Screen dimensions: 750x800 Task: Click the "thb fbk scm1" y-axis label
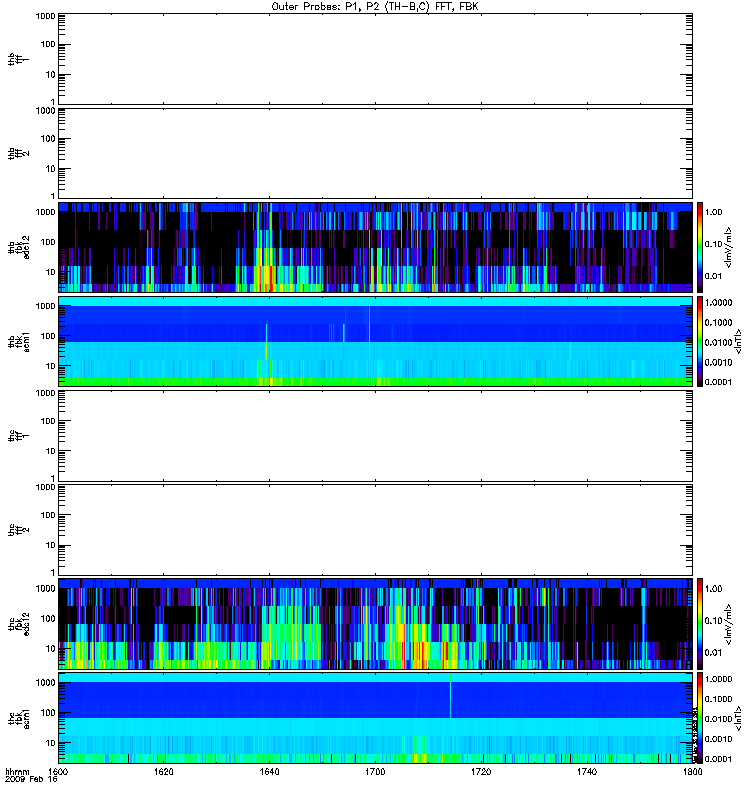(19, 341)
